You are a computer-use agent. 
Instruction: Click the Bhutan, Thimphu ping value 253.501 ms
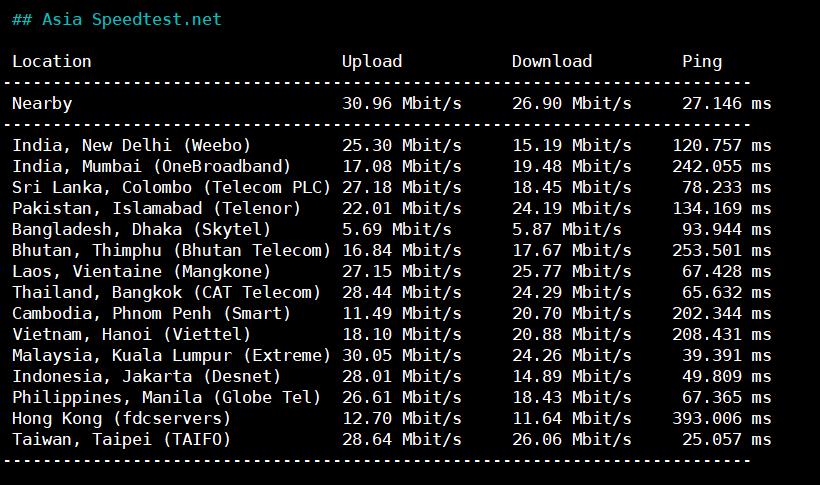(x=722, y=250)
